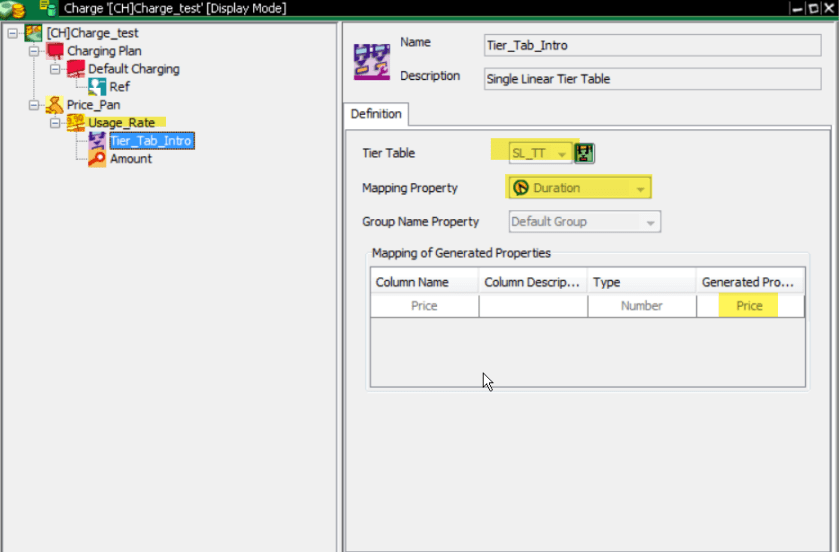Image resolution: width=839 pixels, height=552 pixels.
Task: Select the Price_Pan tree item
Action: point(94,105)
